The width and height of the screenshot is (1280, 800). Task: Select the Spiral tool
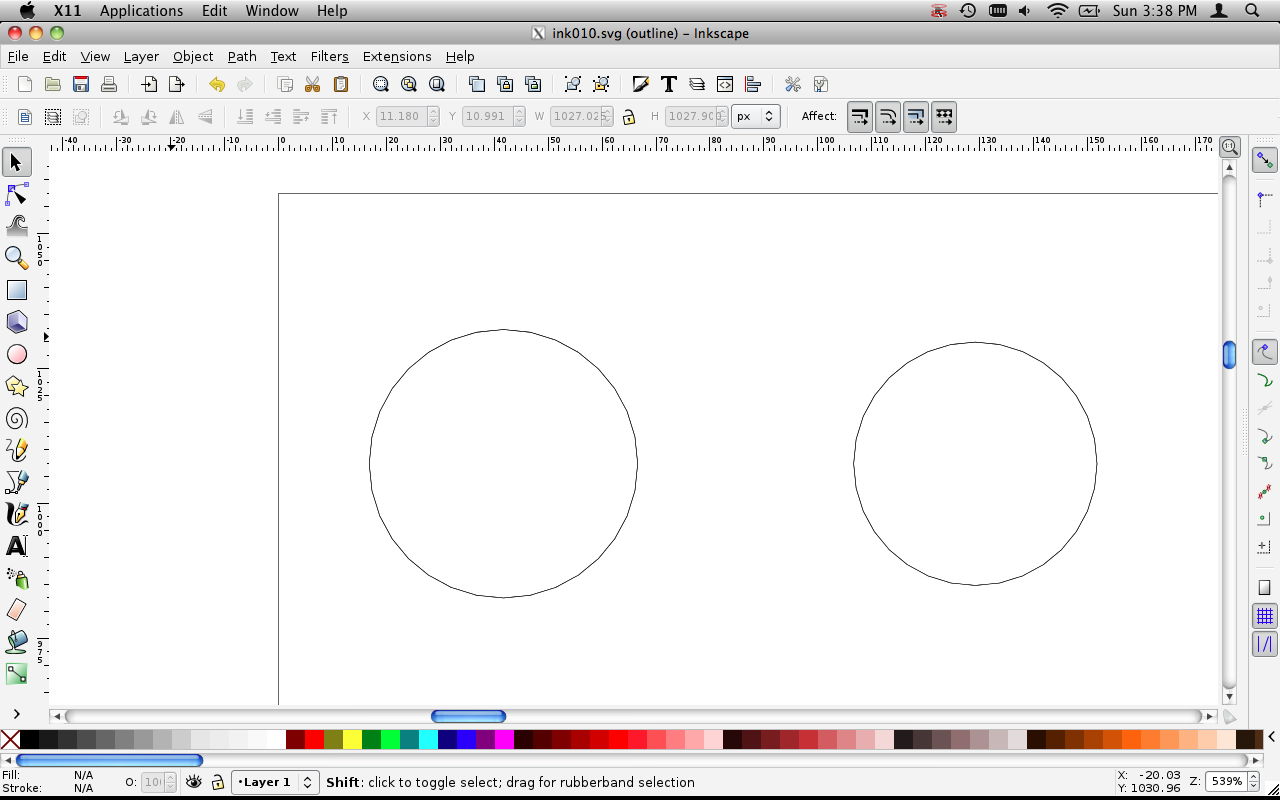point(17,418)
